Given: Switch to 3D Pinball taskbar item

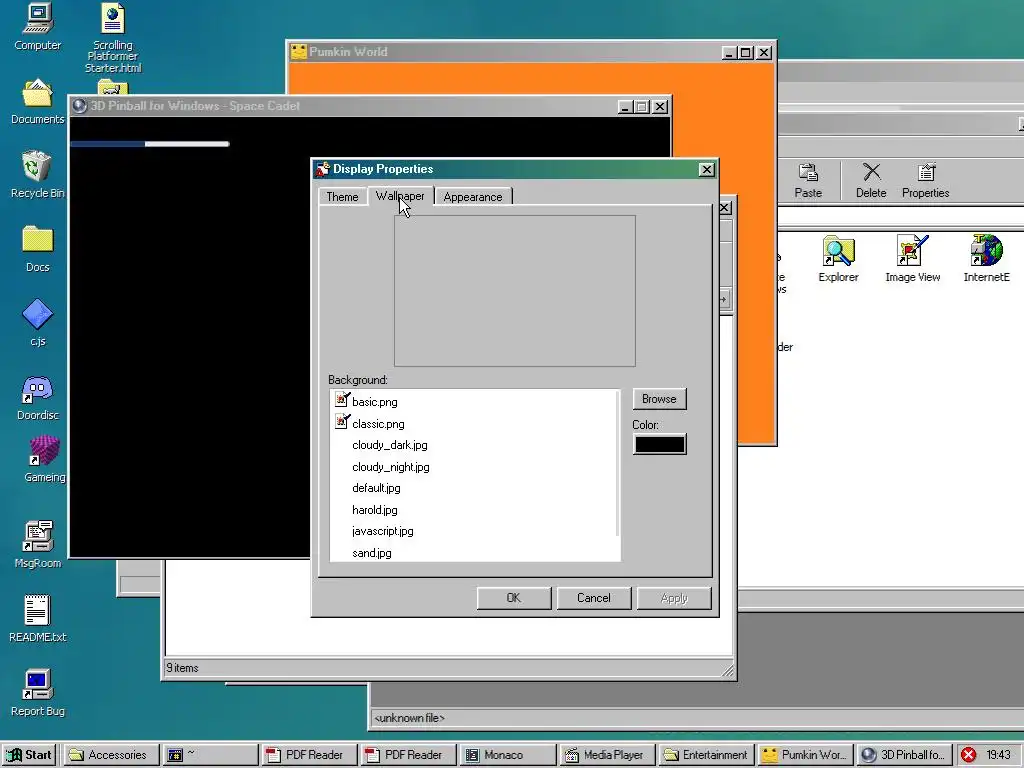Looking at the screenshot, I should [x=904, y=755].
